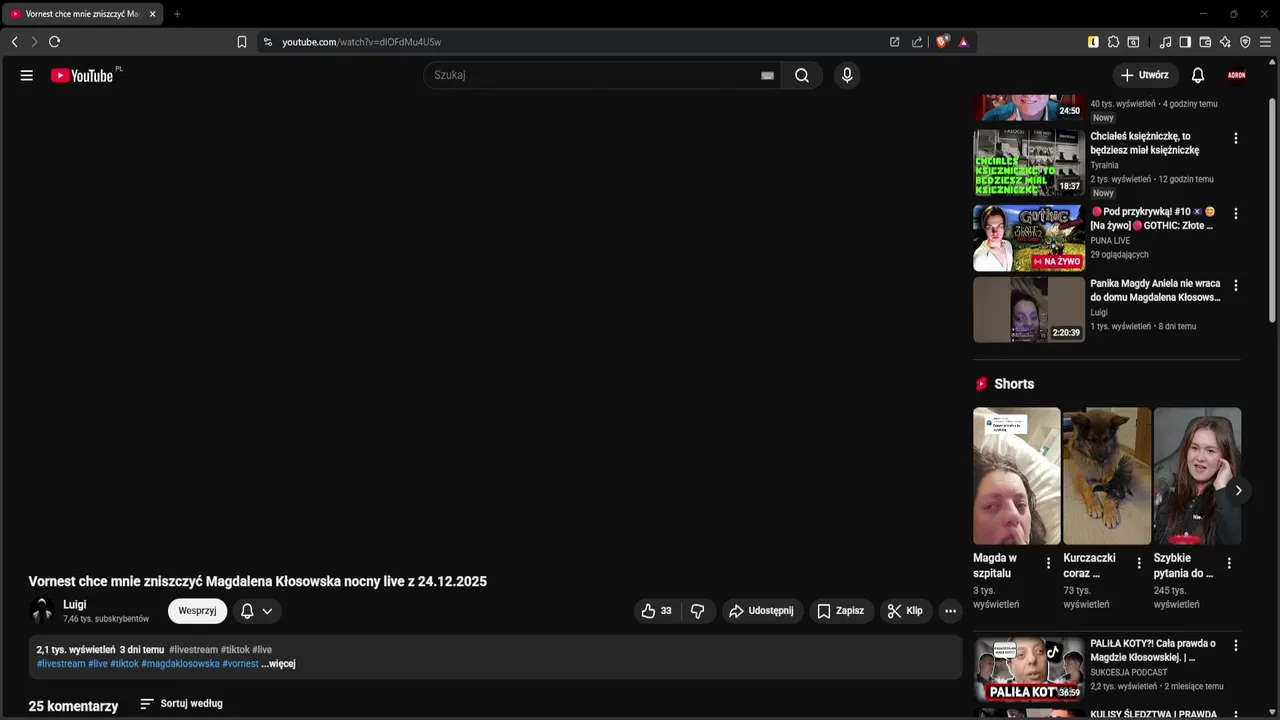
Task: Open a new browser tab
Action: point(177,14)
